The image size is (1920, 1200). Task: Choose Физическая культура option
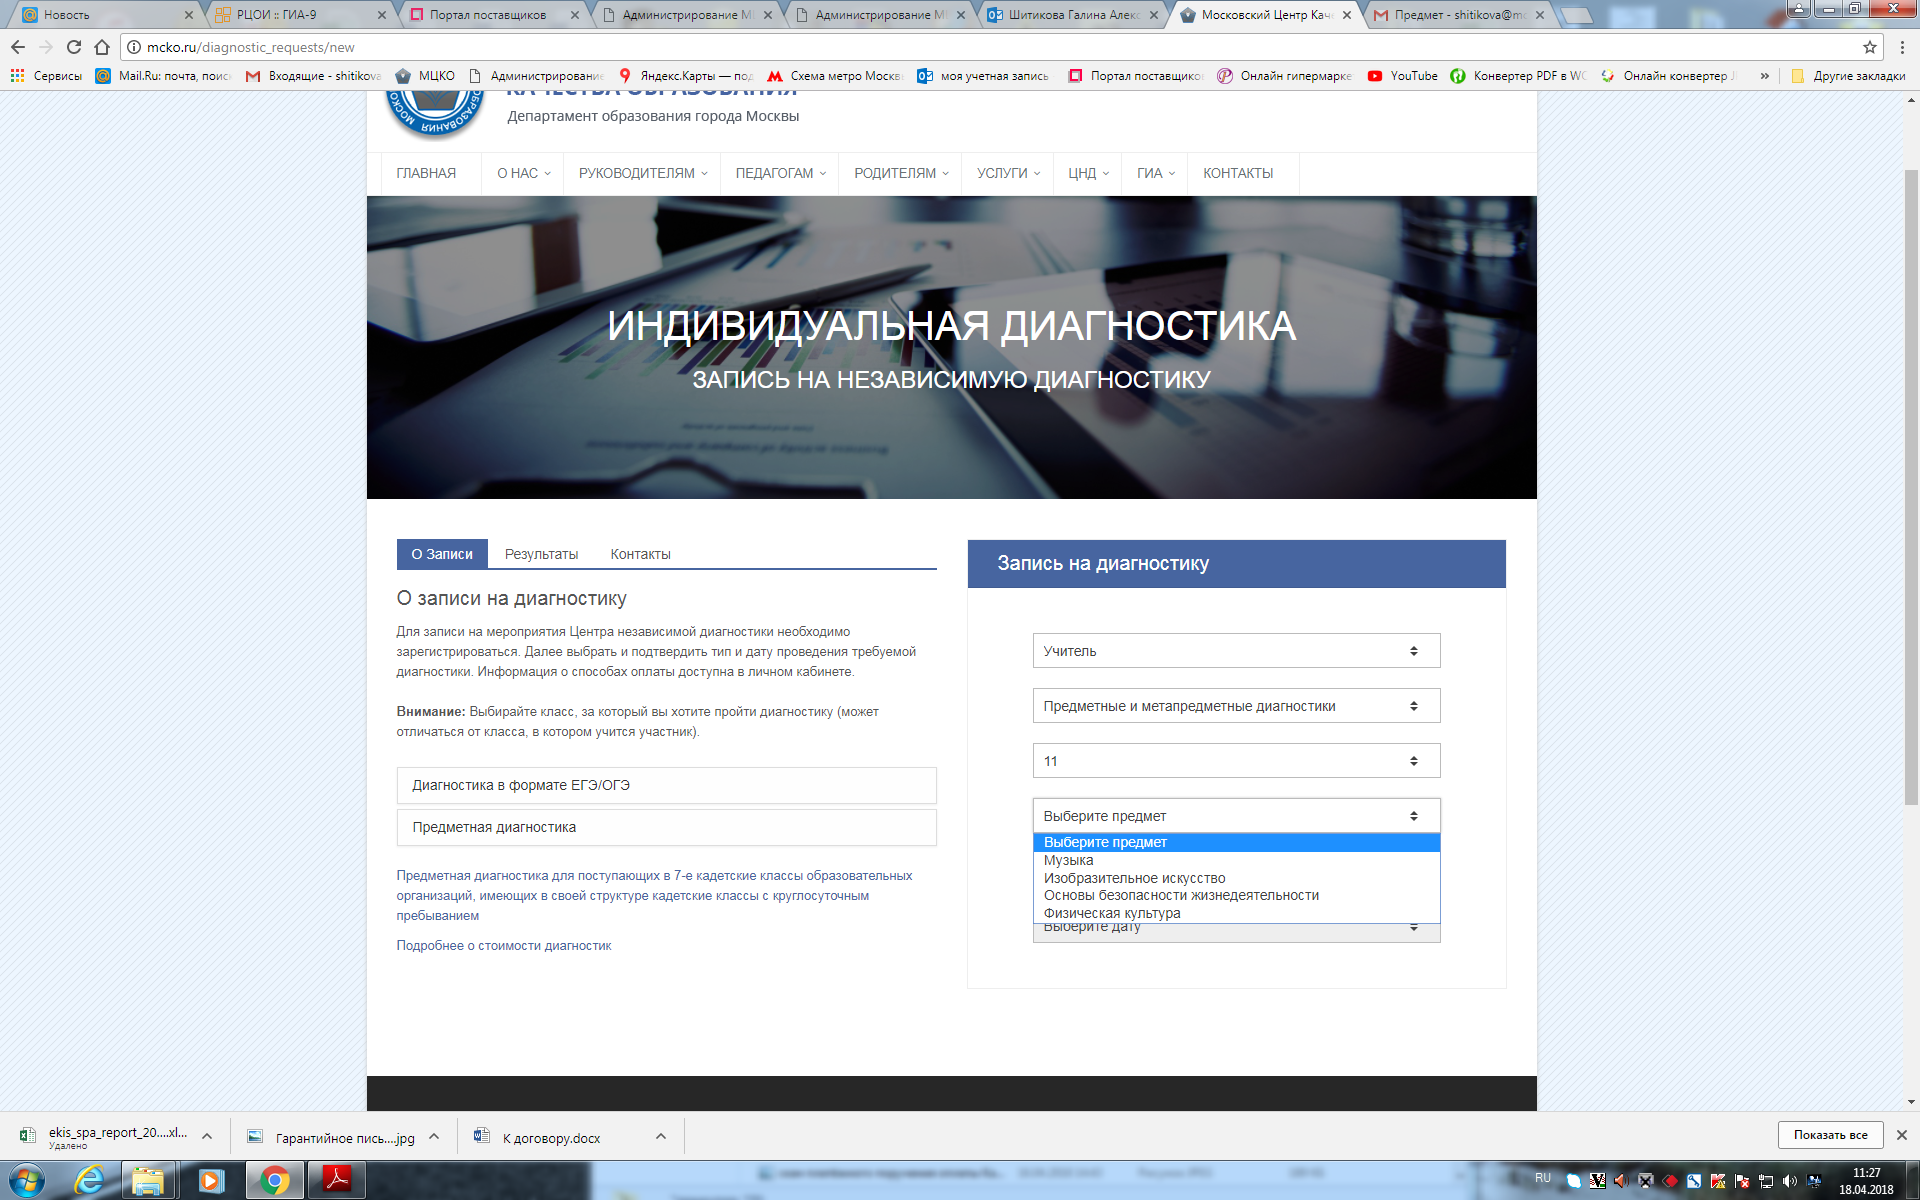[1236, 913]
